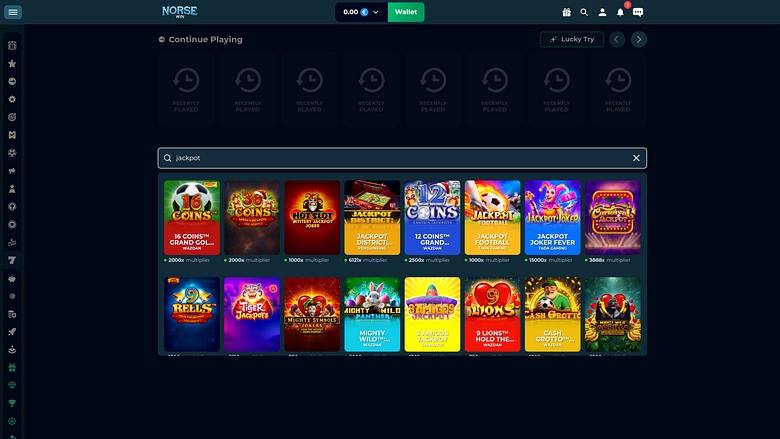Click the first Recently Played placeholder
Screen dimensions: 780x439
(186, 89)
